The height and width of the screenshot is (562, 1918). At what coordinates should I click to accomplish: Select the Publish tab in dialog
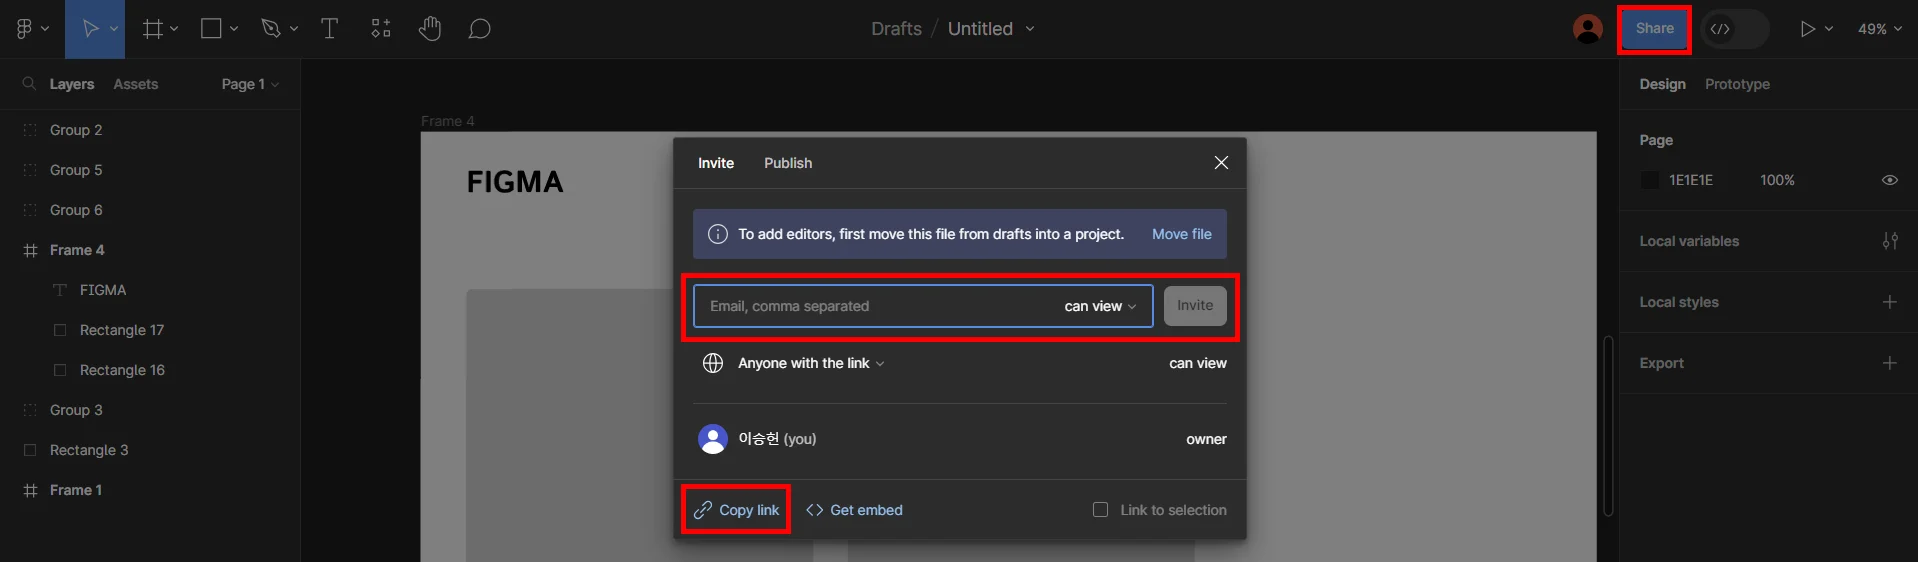[788, 163]
